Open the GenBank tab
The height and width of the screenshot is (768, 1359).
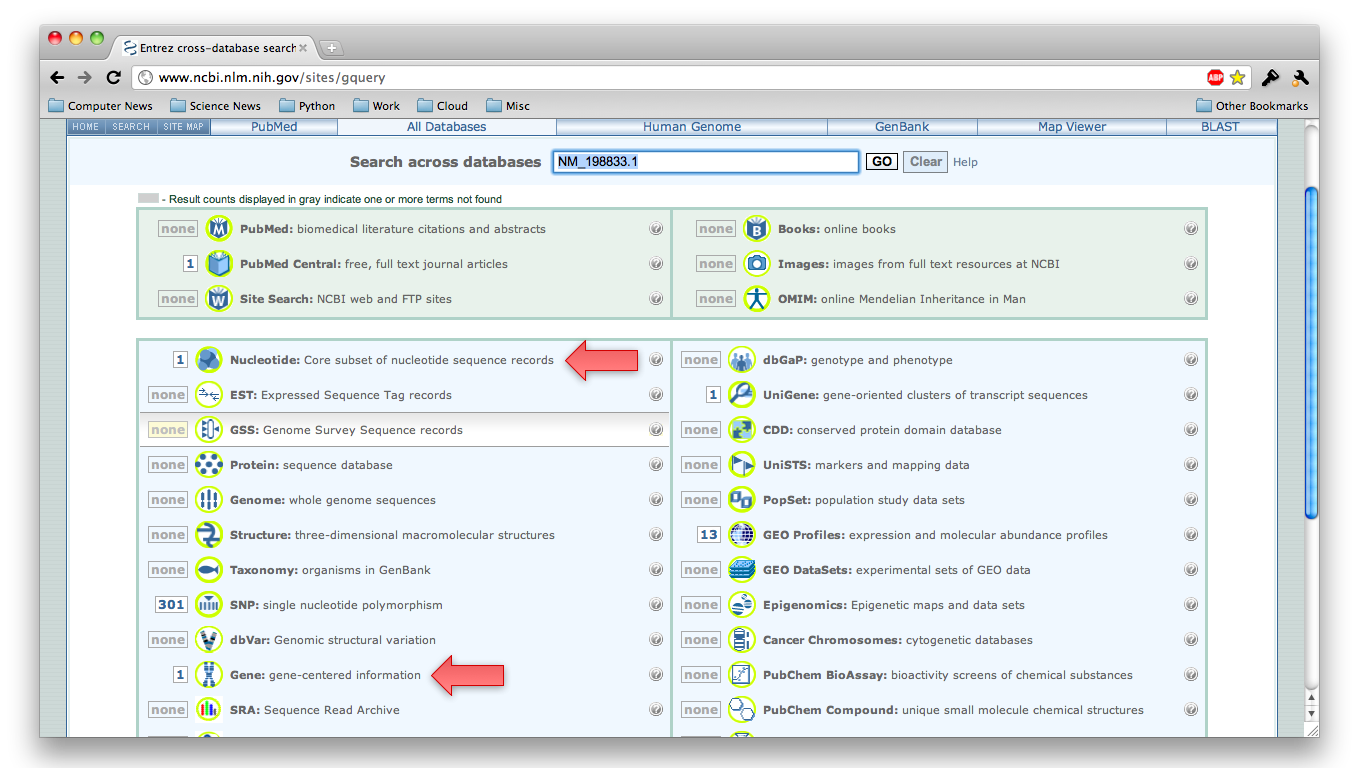point(902,127)
